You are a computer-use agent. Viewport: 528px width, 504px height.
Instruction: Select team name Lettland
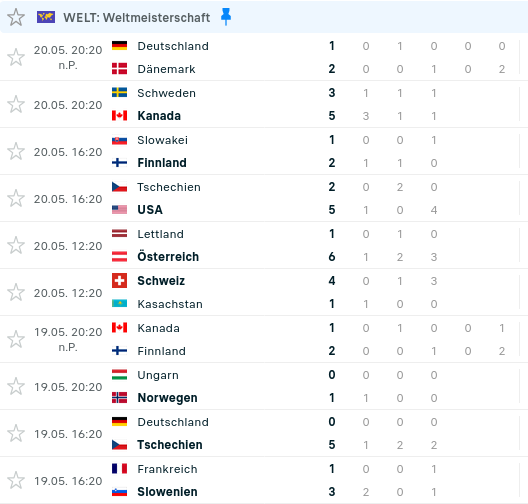[x=161, y=234]
